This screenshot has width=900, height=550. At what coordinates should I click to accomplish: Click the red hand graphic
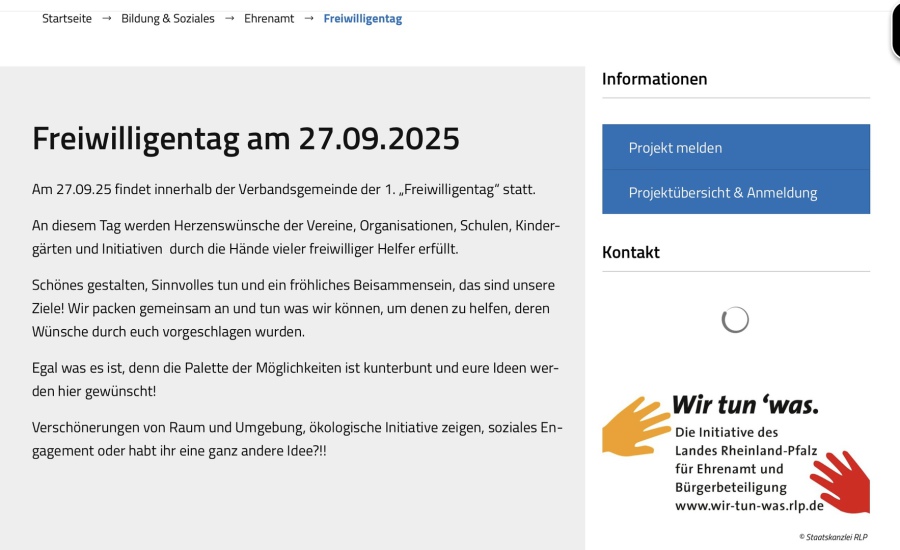841,482
